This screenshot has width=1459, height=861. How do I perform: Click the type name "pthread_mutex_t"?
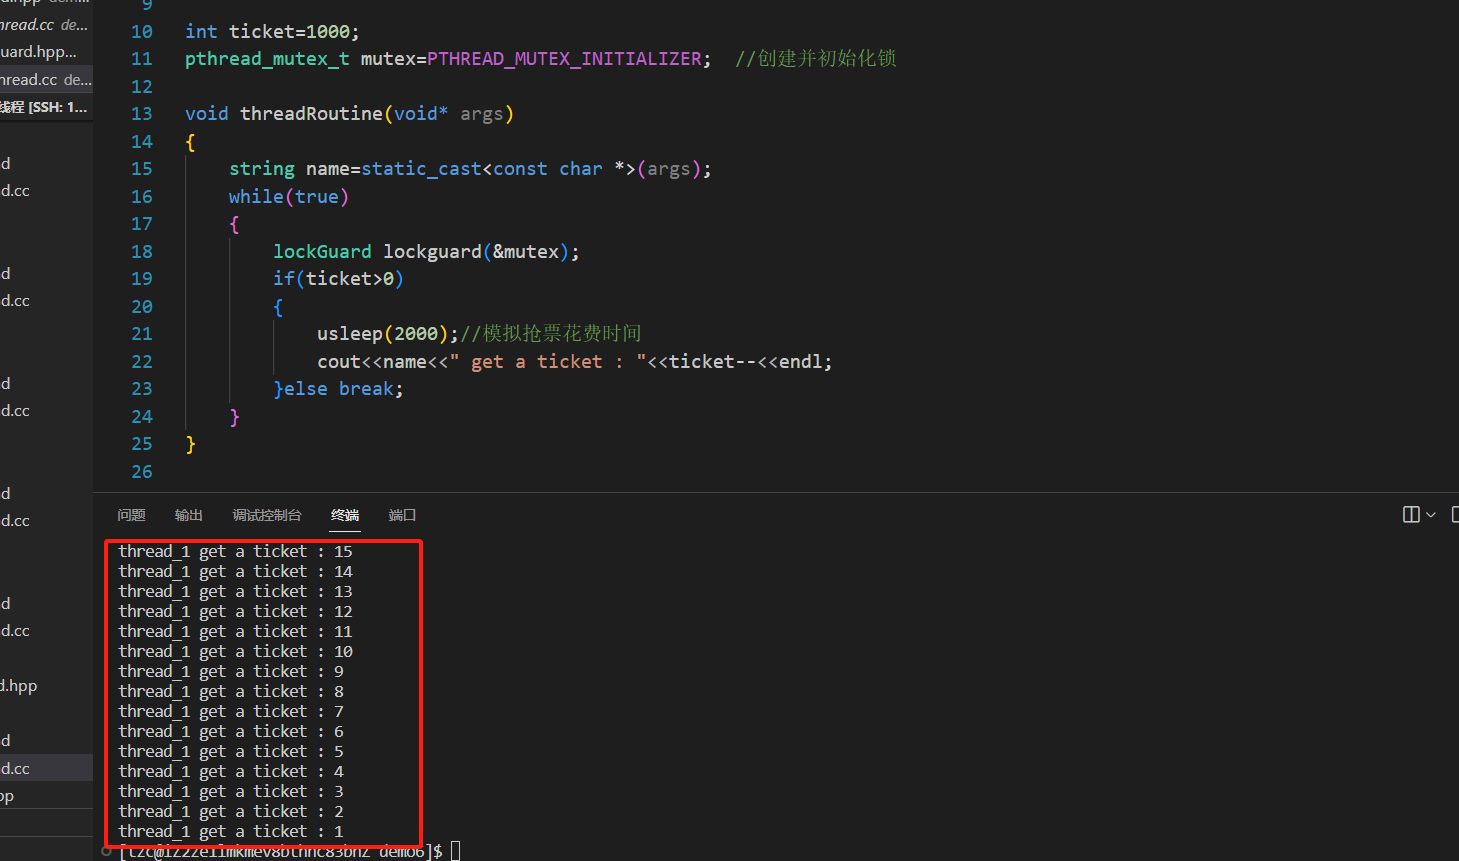tap(267, 59)
